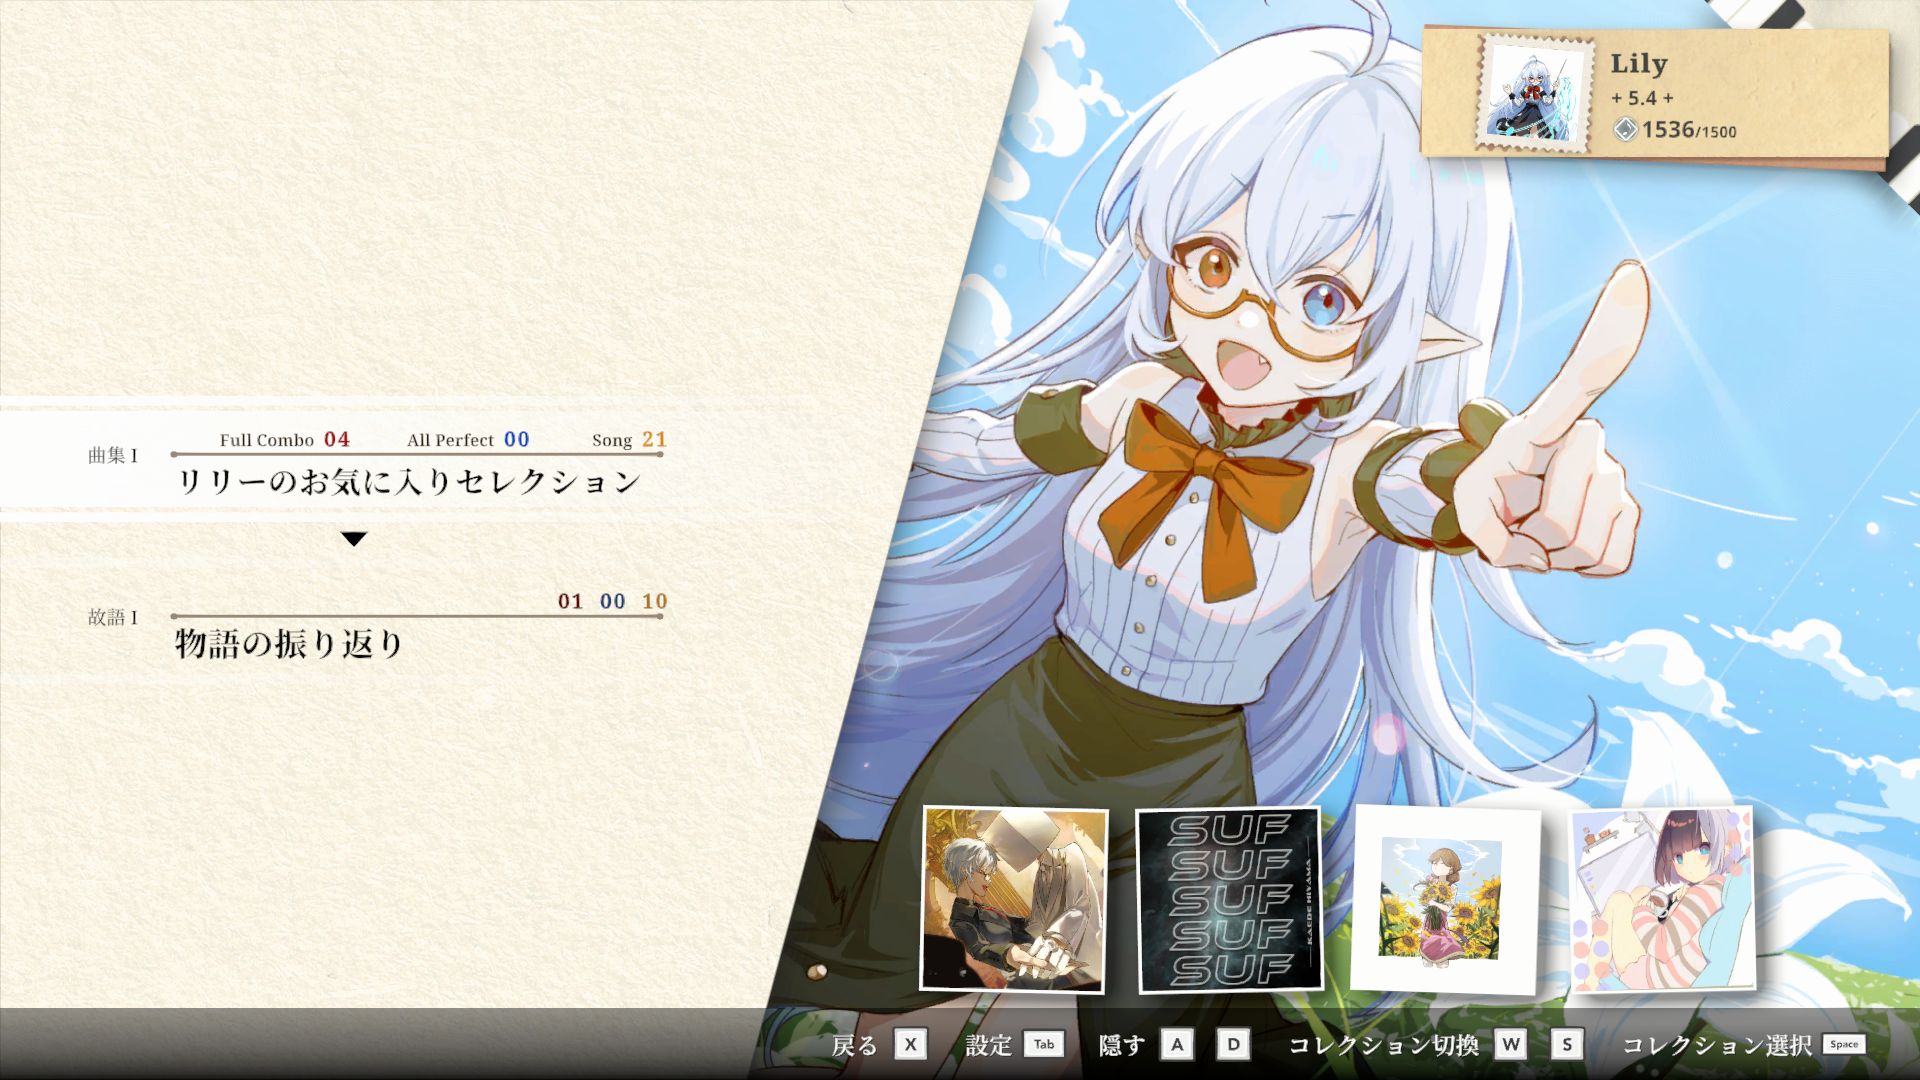Open the SUF song jacket thumbnail
This screenshot has height=1080, width=1920.
(1230, 899)
